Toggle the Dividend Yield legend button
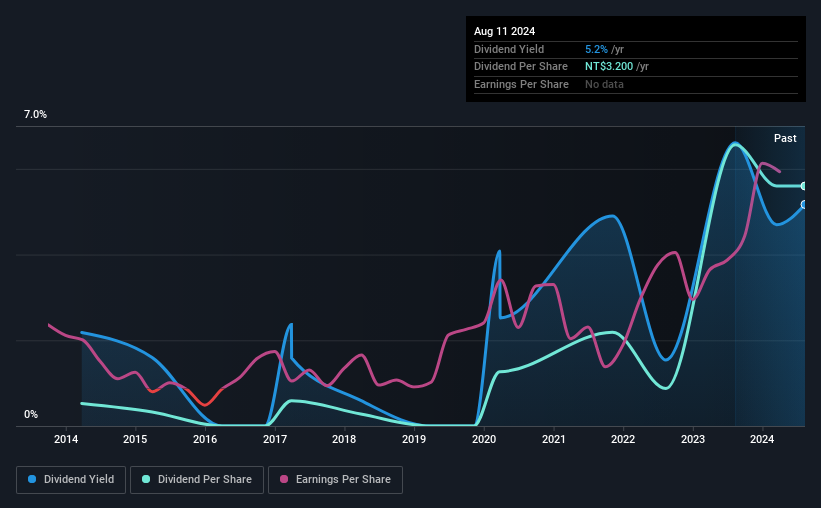The height and width of the screenshot is (508, 821). click(x=71, y=480)
